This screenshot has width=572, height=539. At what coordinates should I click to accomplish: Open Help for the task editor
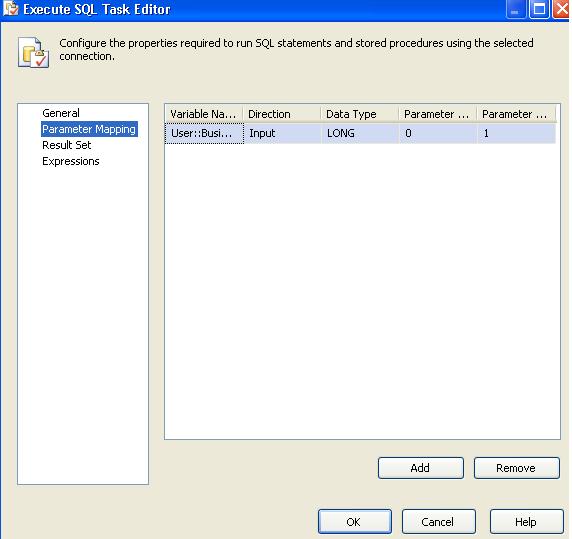point(527,521)
